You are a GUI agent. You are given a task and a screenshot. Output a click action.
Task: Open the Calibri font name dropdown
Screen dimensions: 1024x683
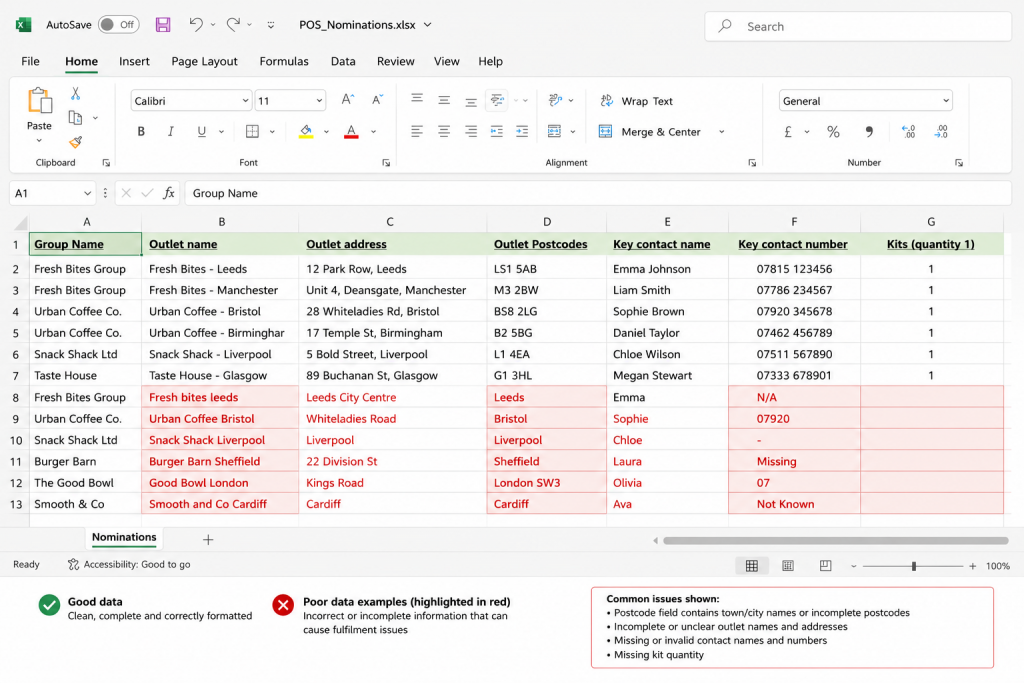[246, 101]
